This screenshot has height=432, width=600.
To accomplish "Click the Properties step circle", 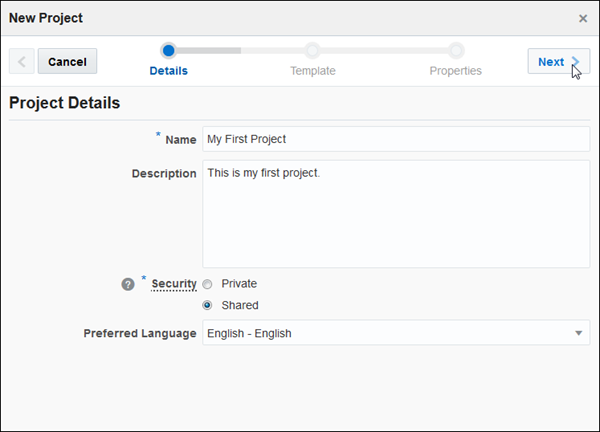I will click(456, 49).
